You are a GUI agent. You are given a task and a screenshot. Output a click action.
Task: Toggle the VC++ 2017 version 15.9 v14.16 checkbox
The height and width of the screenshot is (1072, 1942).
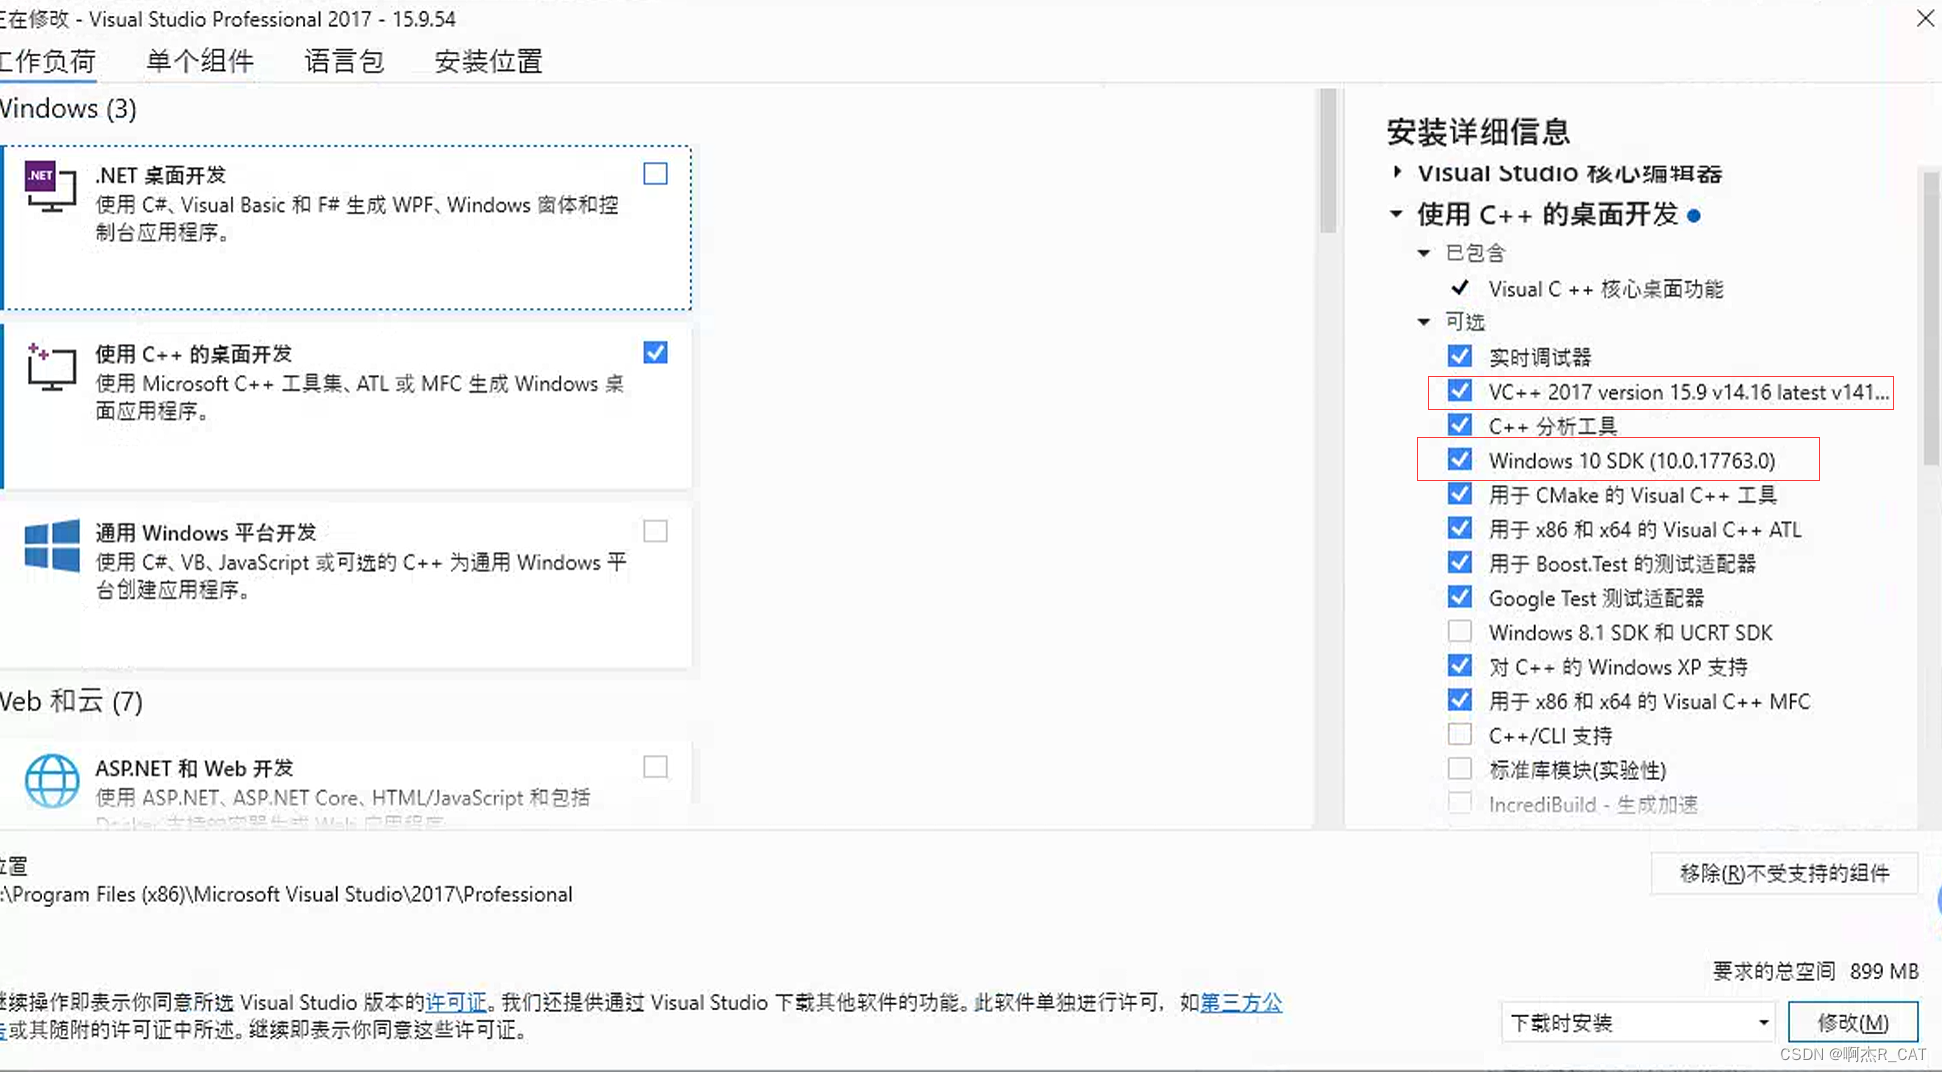pos(1459,391)
